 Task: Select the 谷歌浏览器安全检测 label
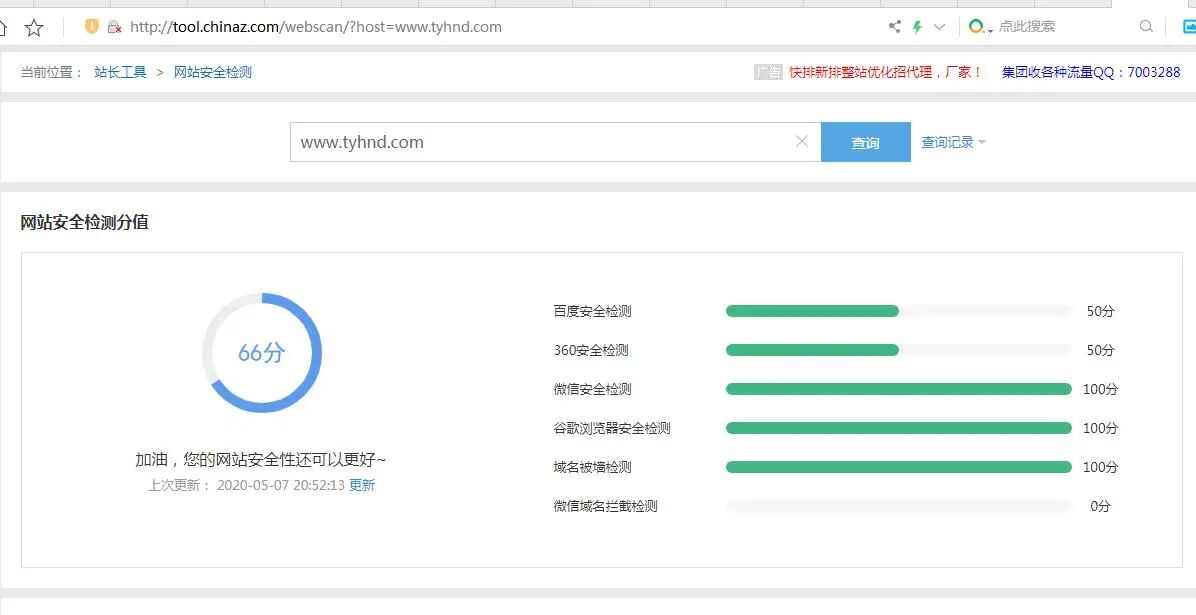point(612,428)
